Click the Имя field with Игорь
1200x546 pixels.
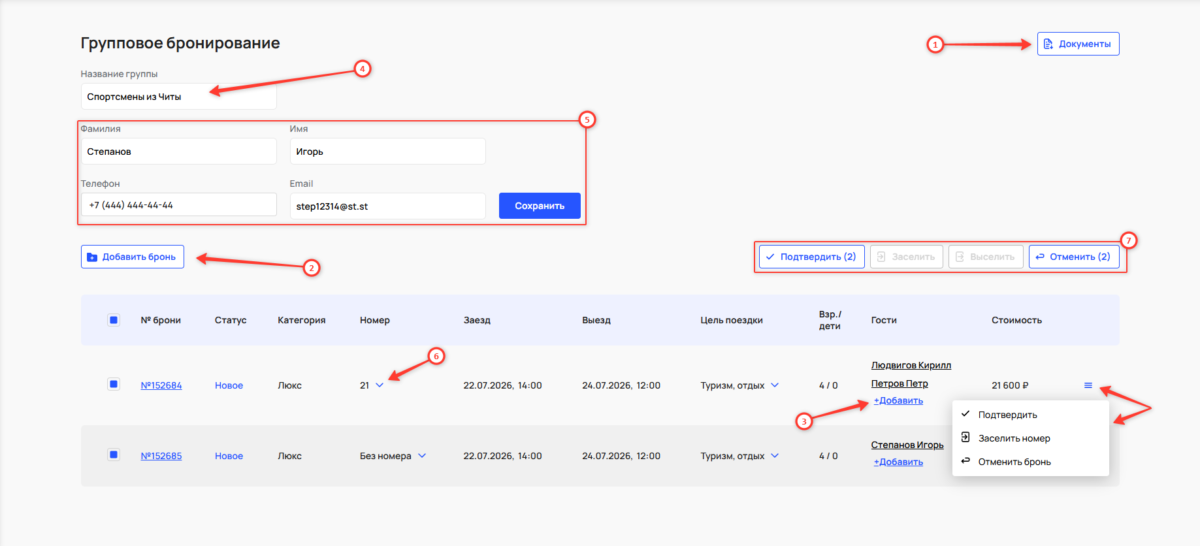[x=387, y=152]
